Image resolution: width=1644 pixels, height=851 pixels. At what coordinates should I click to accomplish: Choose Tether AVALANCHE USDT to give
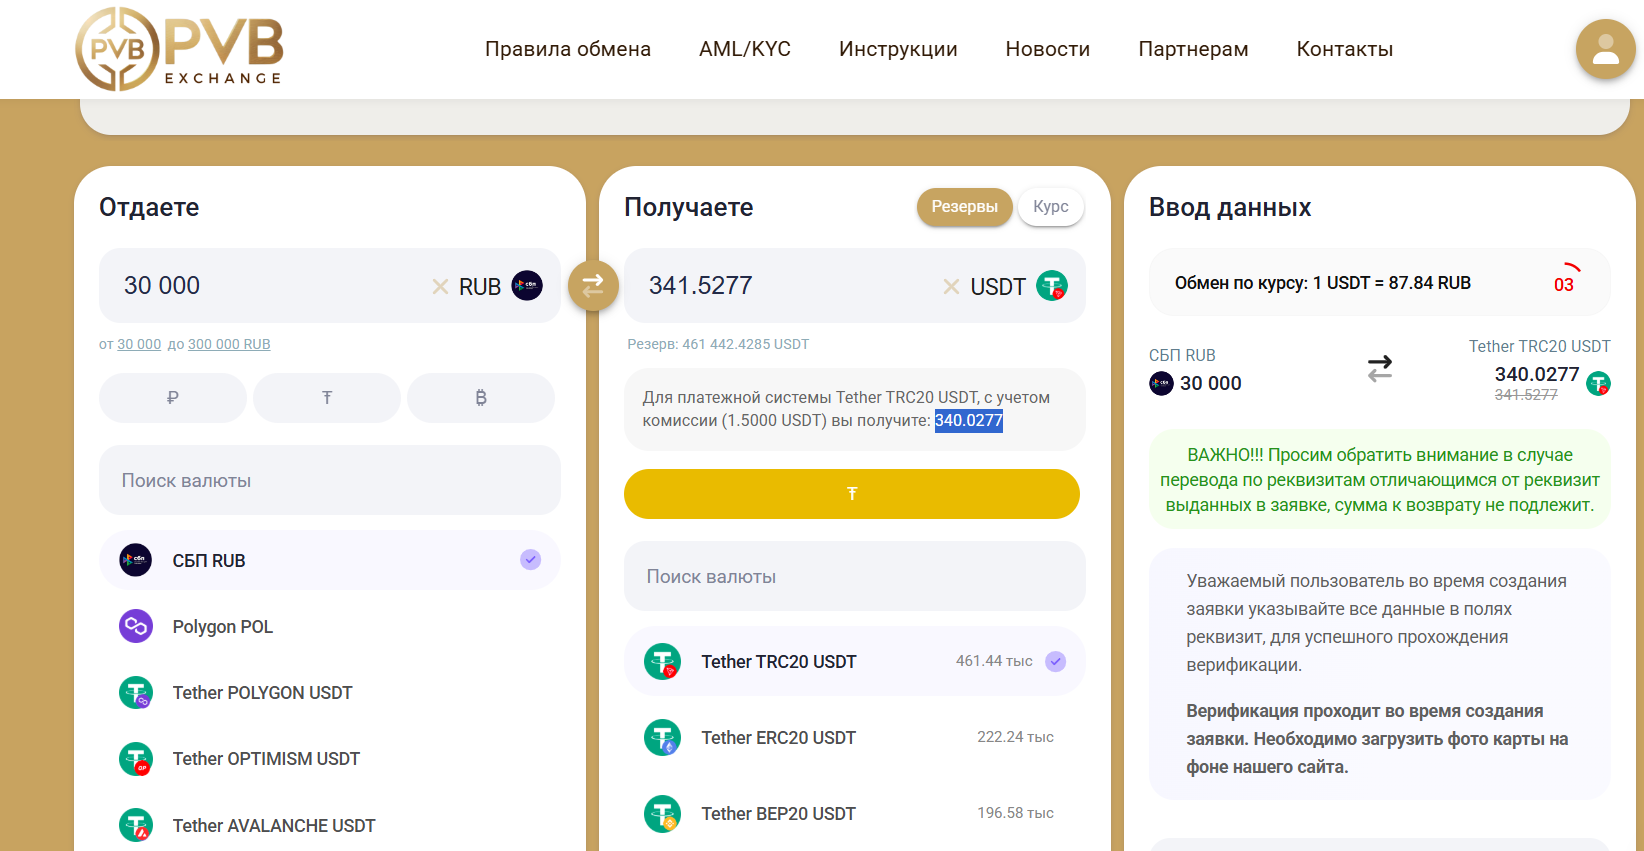tap(330, 826)
